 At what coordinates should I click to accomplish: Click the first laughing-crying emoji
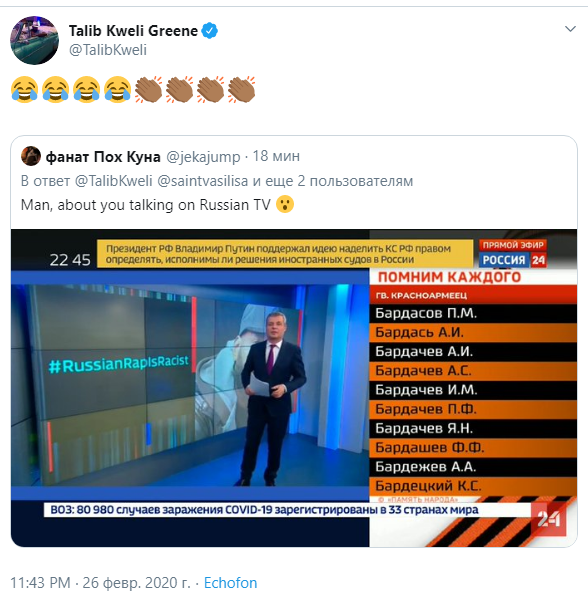[24, 89]
